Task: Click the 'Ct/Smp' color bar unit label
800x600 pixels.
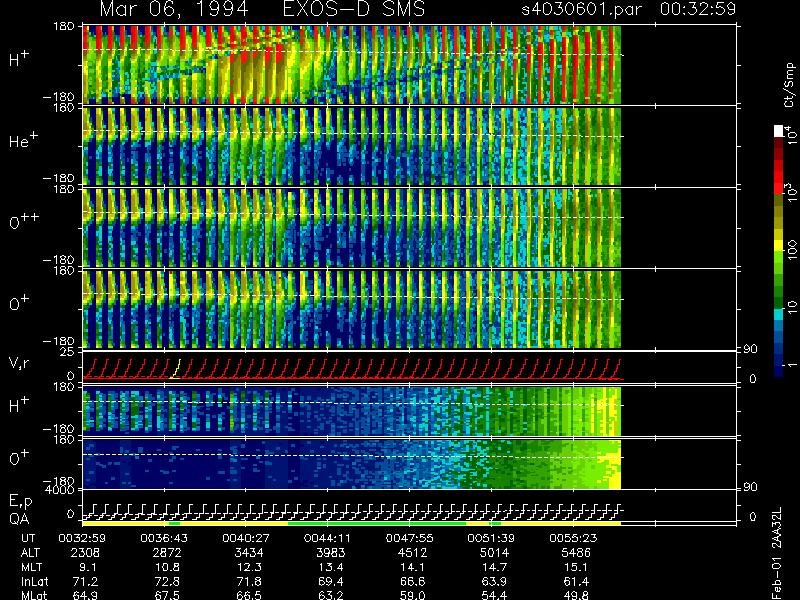Action: click(790, 85)
